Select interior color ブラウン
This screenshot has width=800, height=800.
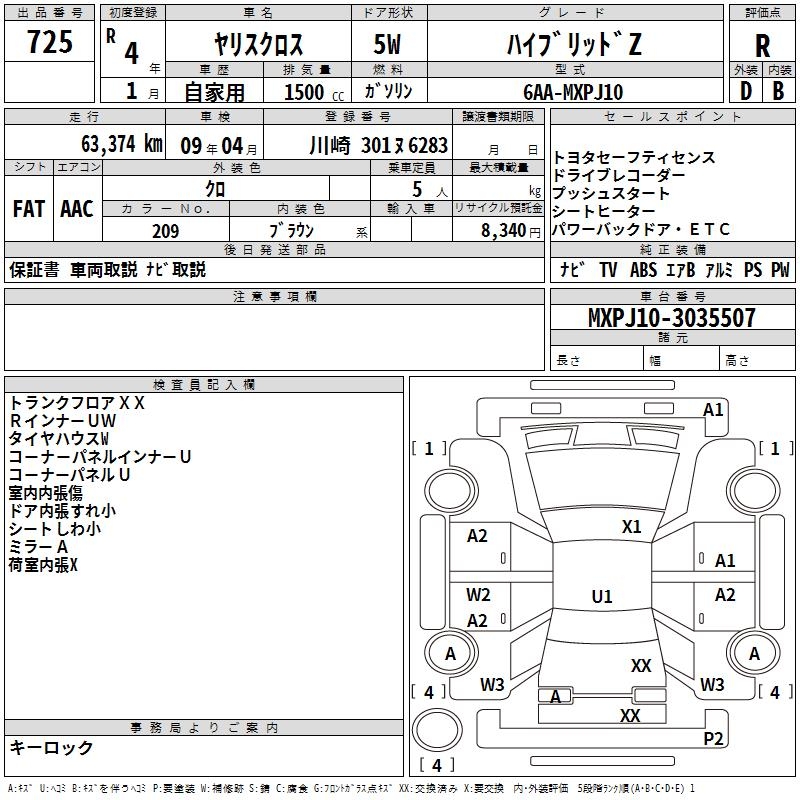tap(291, 231)
